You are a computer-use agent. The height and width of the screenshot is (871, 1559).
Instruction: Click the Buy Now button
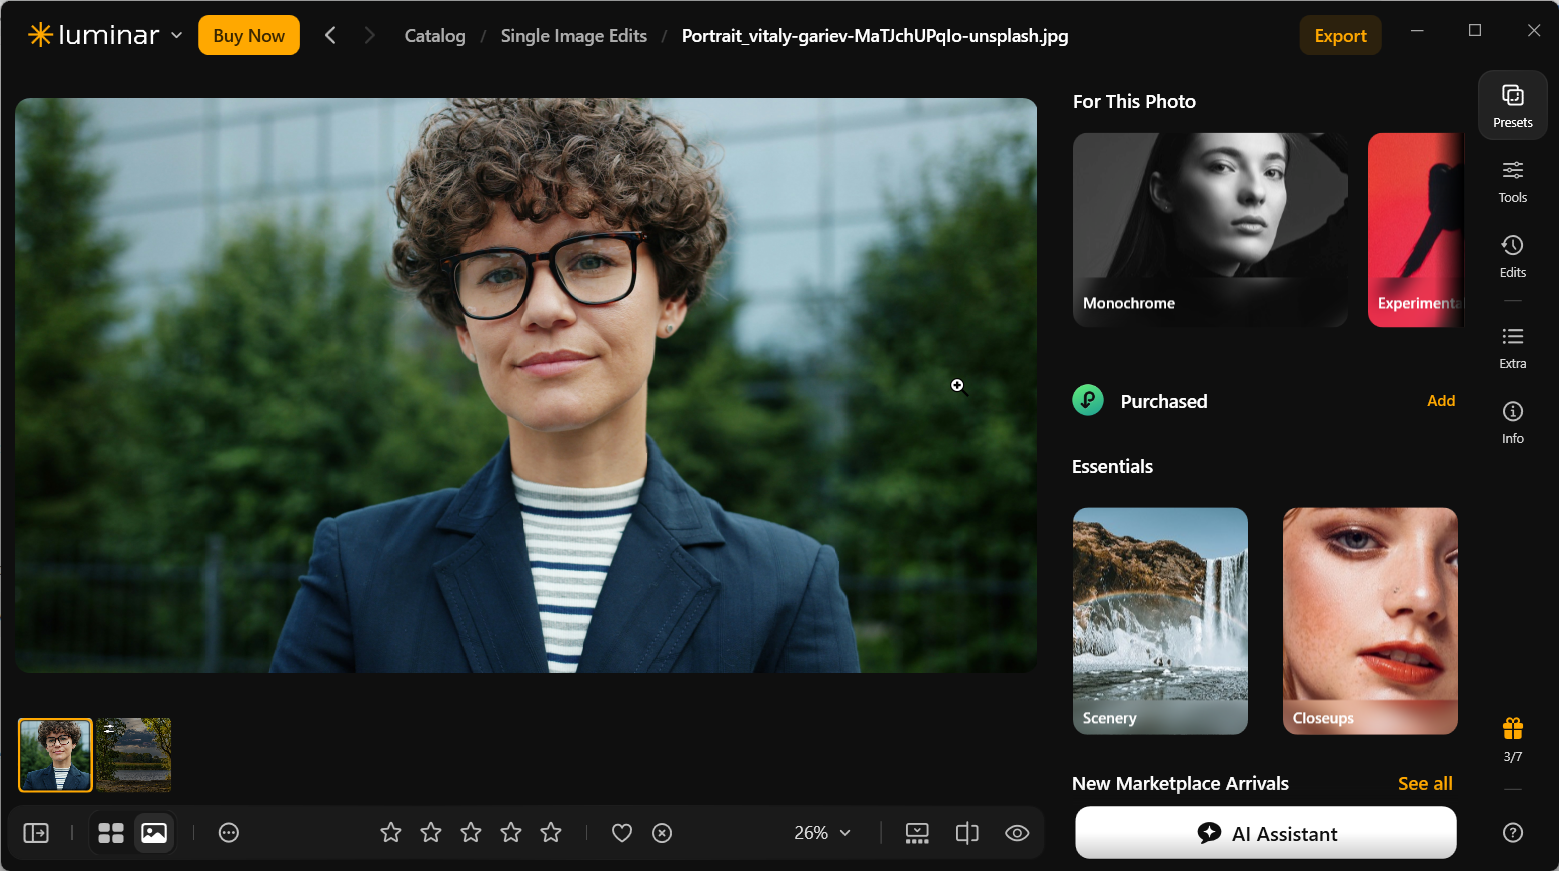click(x=249, y=35)
